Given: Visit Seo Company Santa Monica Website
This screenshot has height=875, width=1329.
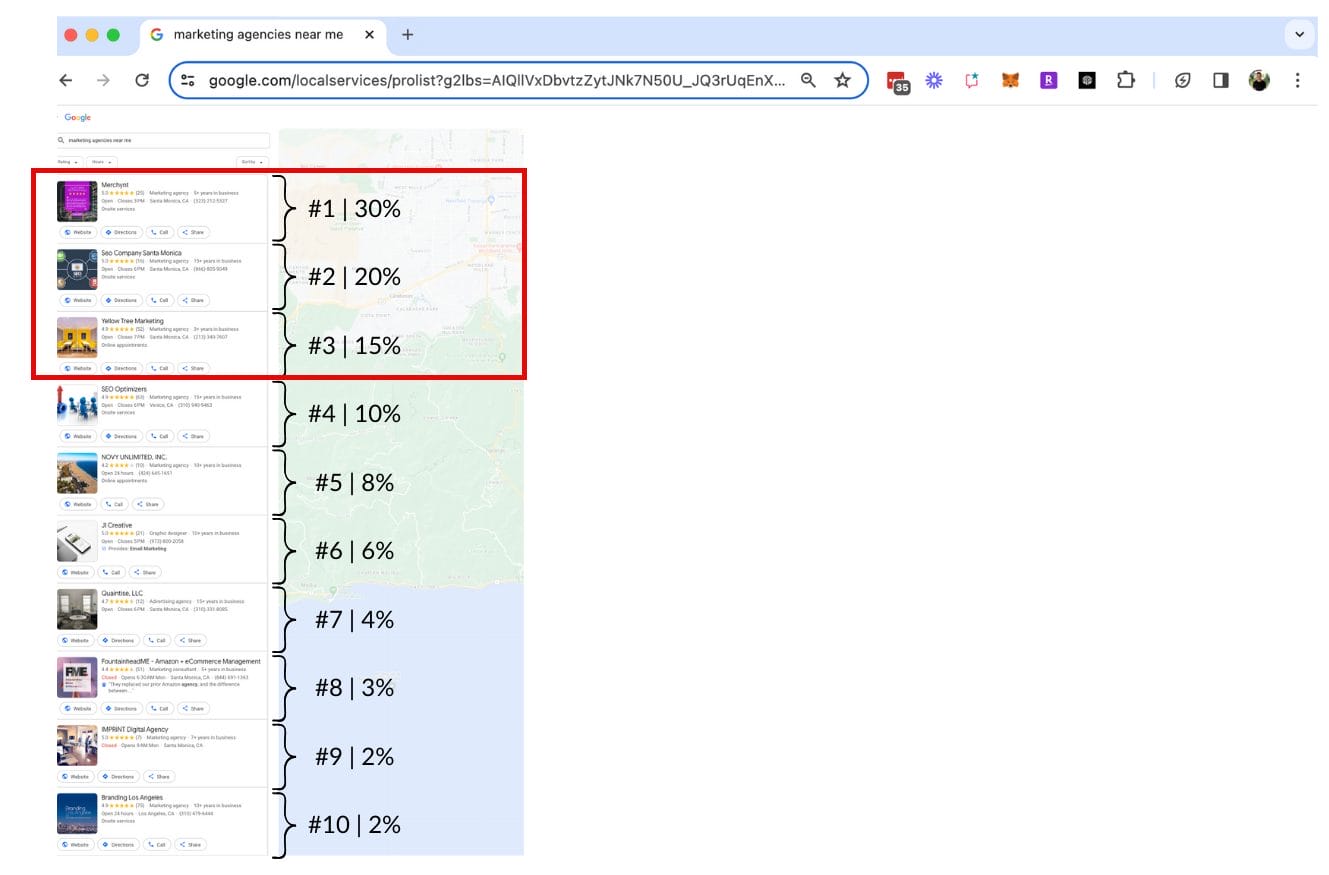Looking at the screenshot, I should click(77, 300).
